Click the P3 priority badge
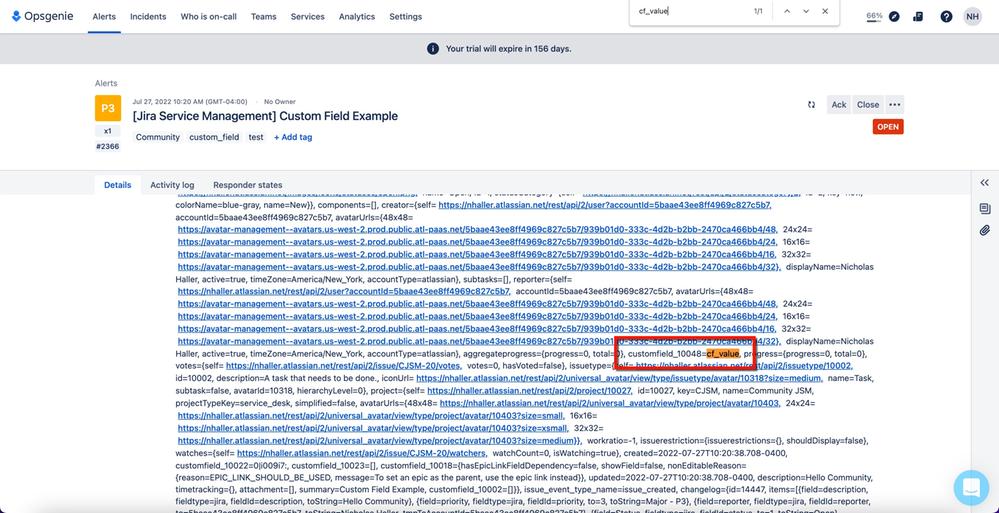The width and height of the screenshot is (999, 513). (108, 108)
